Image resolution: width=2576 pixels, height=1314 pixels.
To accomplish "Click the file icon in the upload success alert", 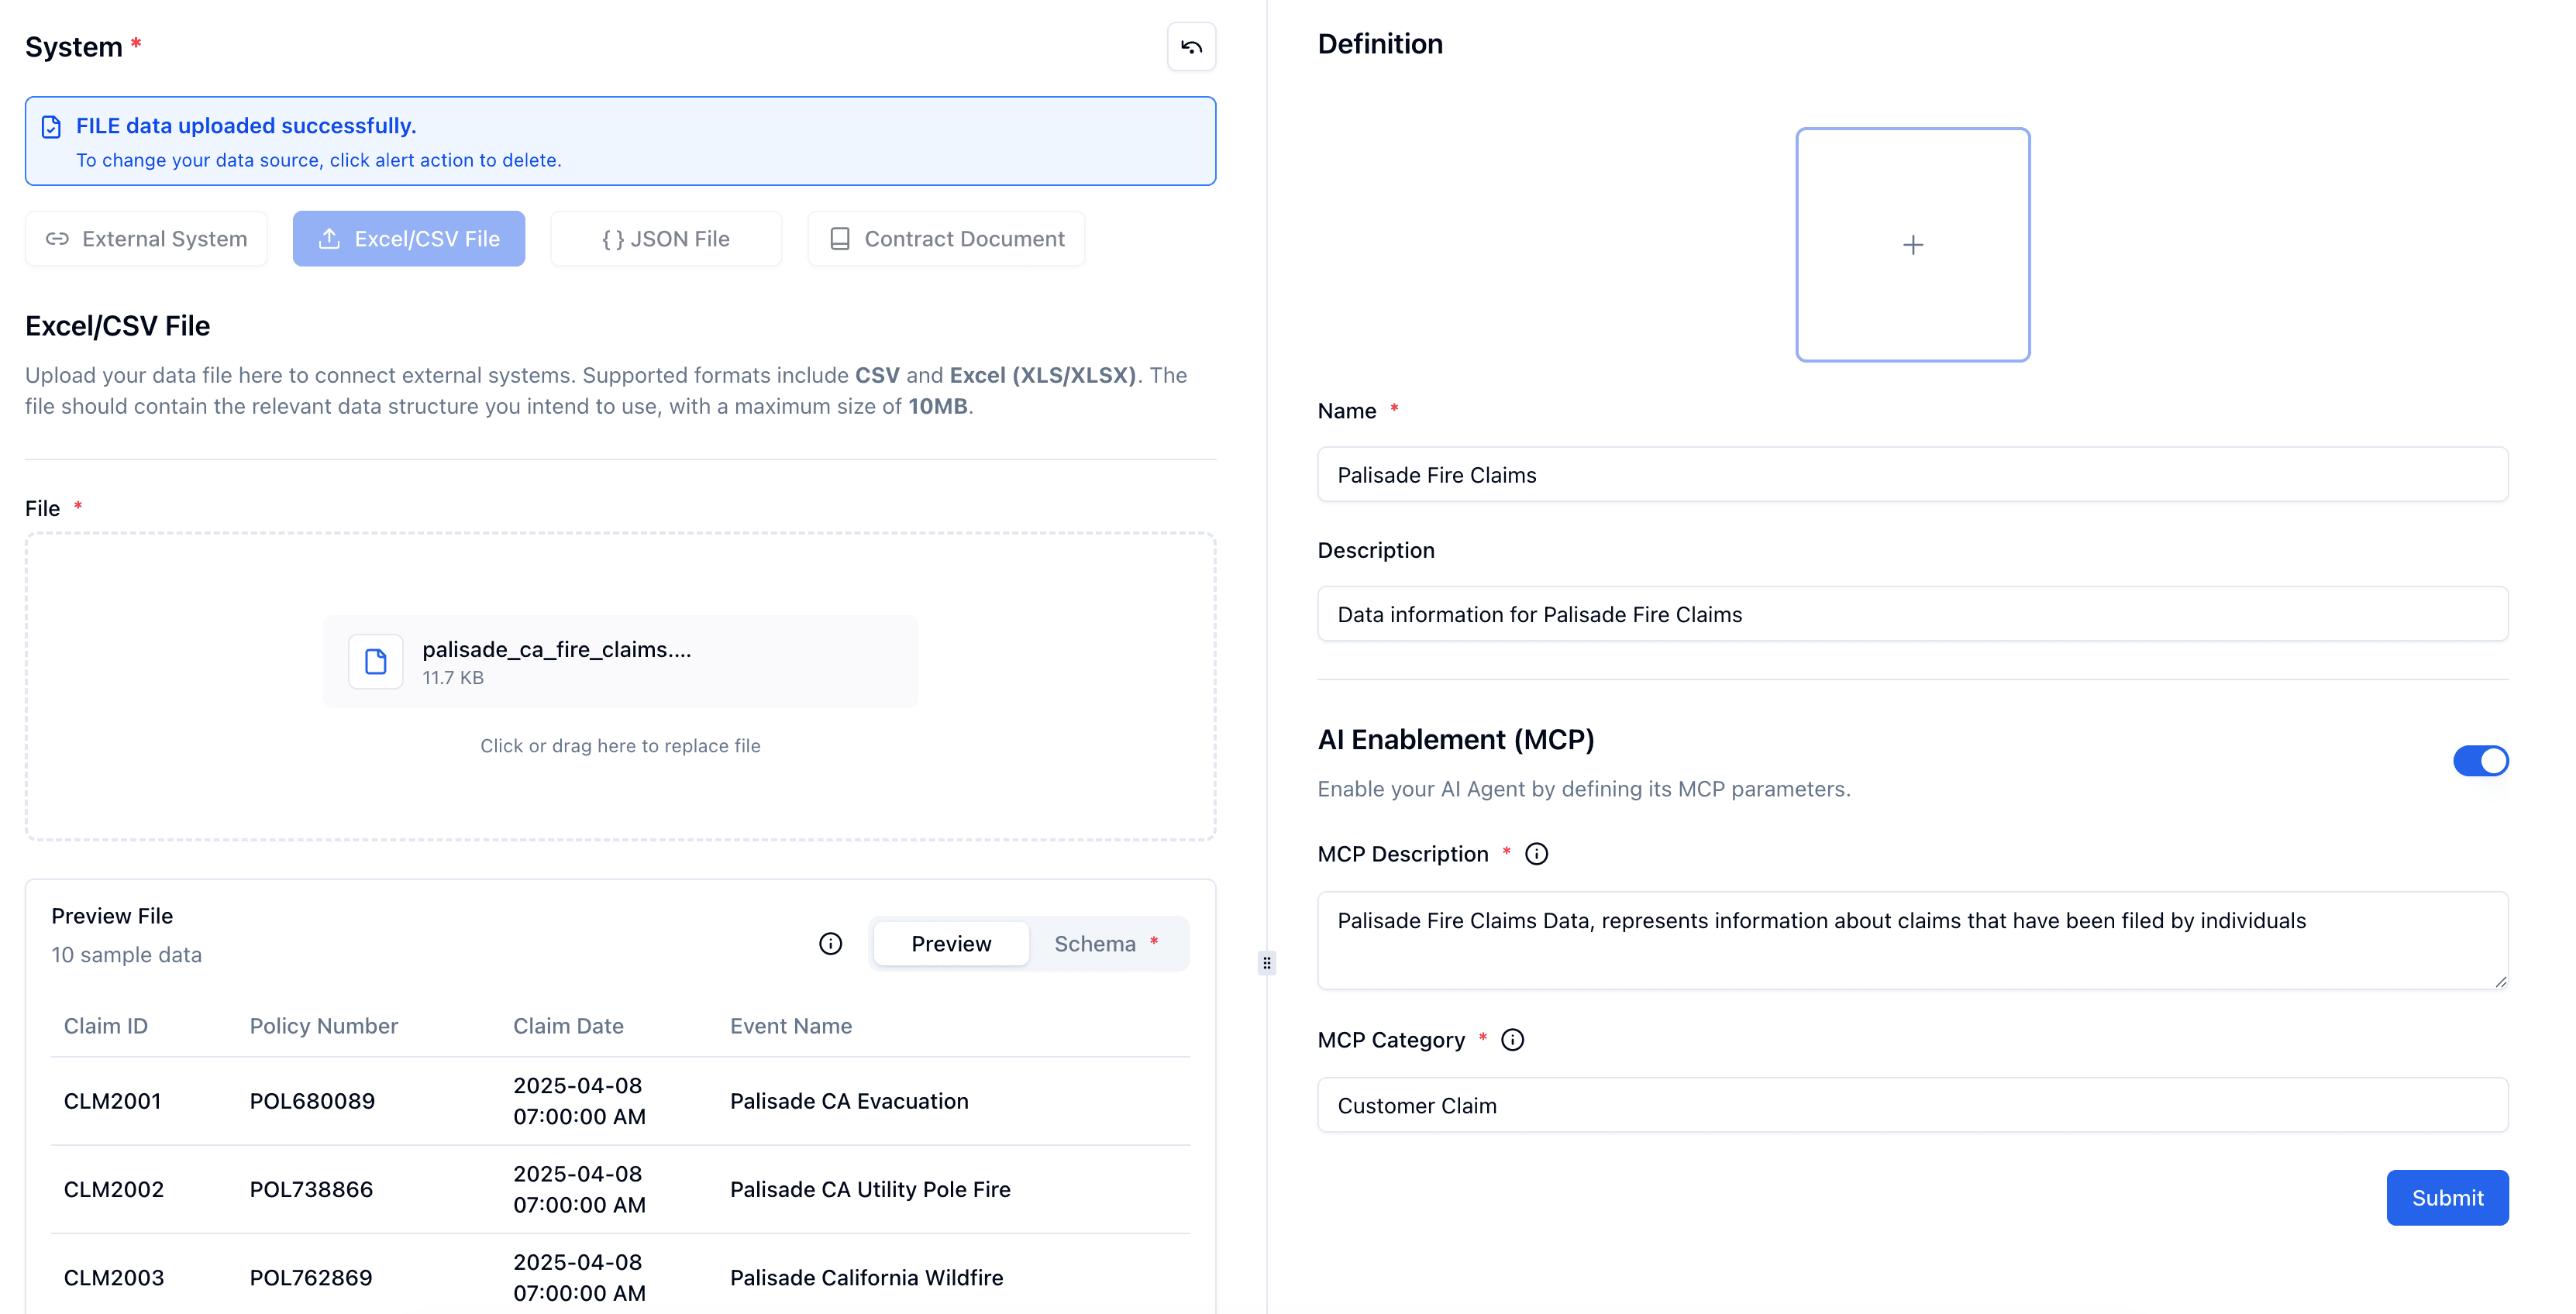I will 51,126.
